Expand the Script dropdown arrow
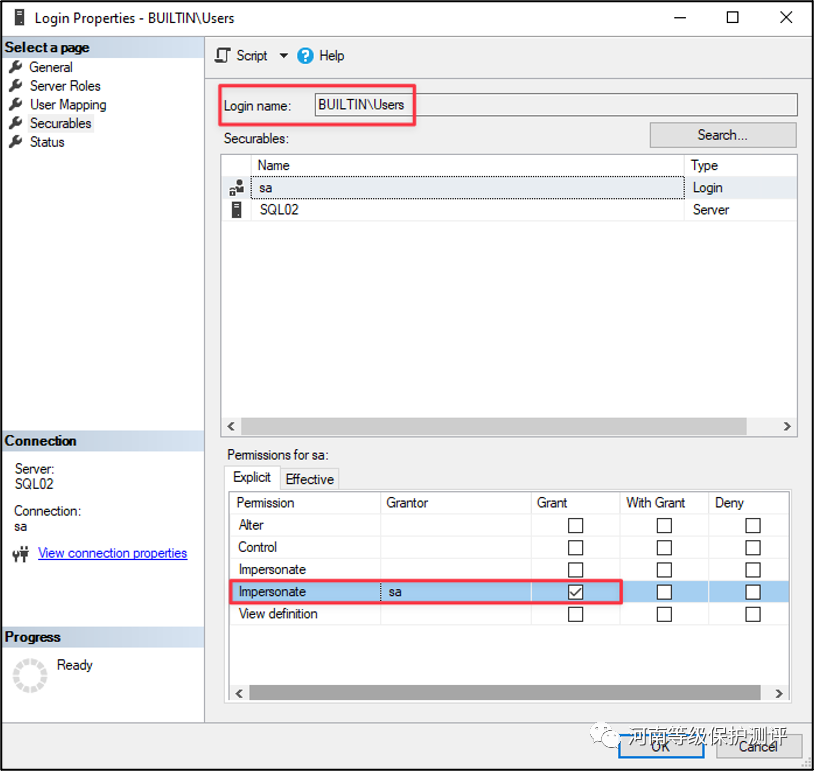The image size is (814, 772). [x=283, y=56]
